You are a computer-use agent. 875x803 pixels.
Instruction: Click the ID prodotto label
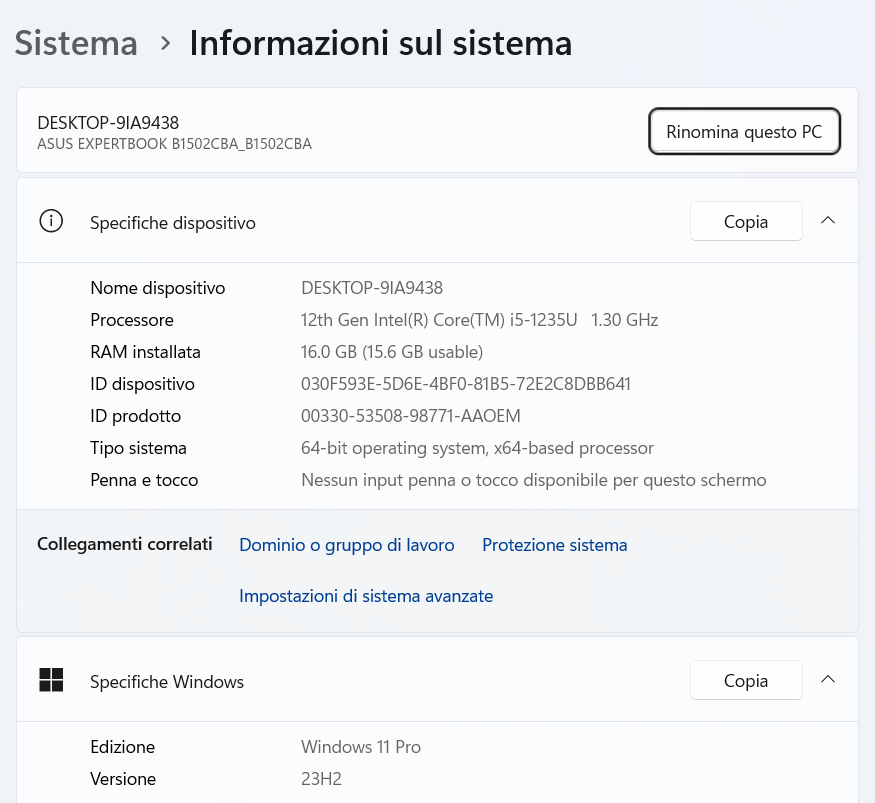[x=136, y=416]
